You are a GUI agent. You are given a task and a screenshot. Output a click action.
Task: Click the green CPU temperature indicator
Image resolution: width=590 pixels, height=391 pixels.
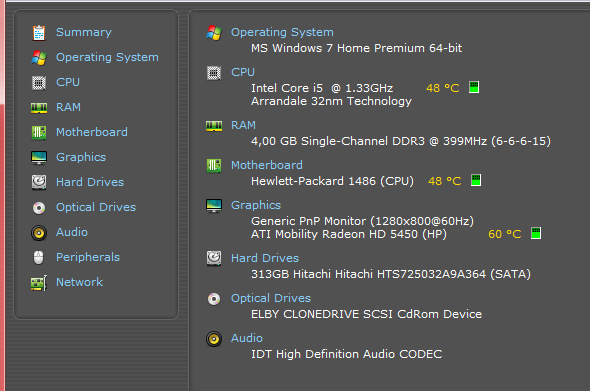click(474, 87)
